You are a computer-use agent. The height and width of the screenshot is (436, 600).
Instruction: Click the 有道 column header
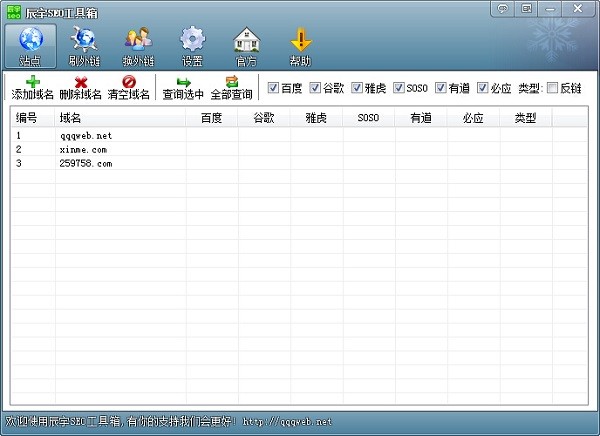(421, 118)
